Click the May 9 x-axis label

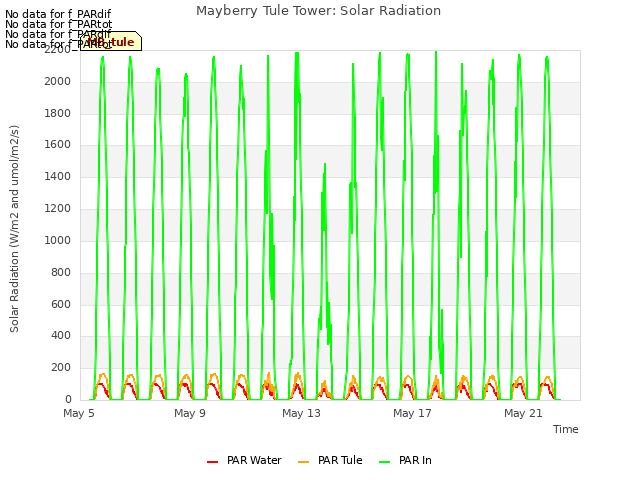coord(190,413)
